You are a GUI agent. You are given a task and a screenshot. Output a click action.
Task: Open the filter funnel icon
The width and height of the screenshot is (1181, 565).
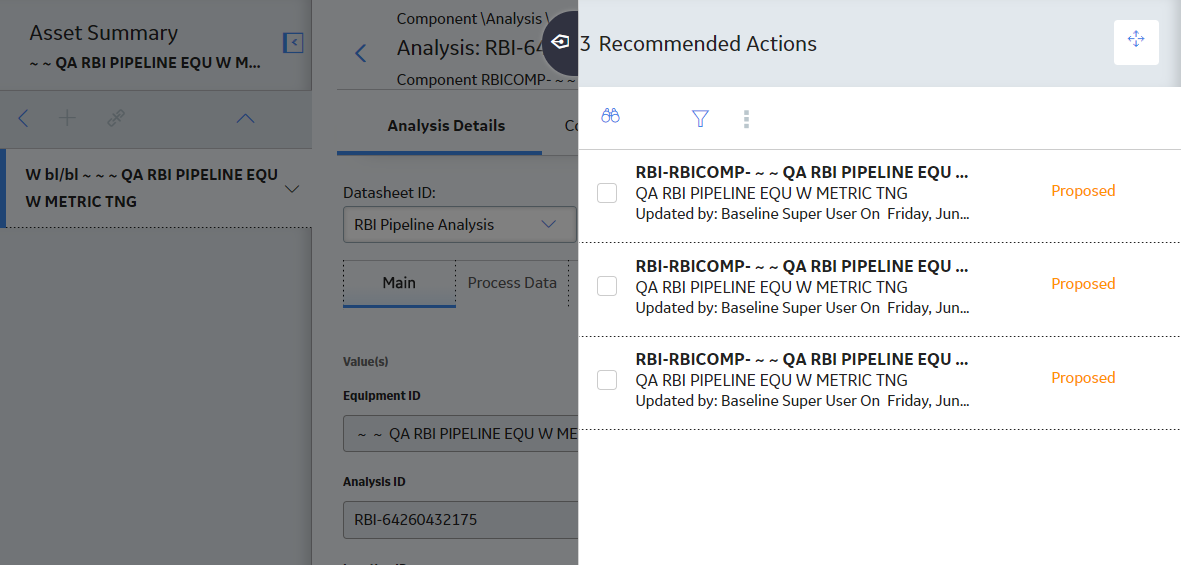click(x=700, y=118)
